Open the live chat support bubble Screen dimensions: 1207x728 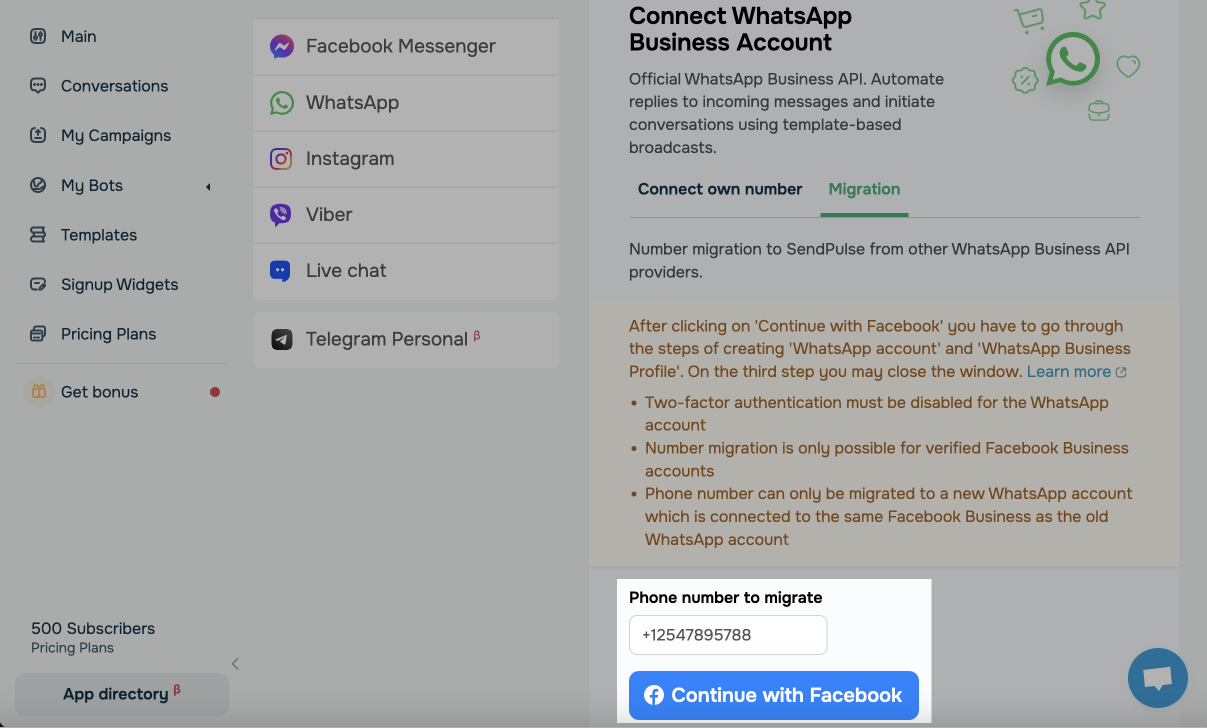click(x=1157, y=678)
